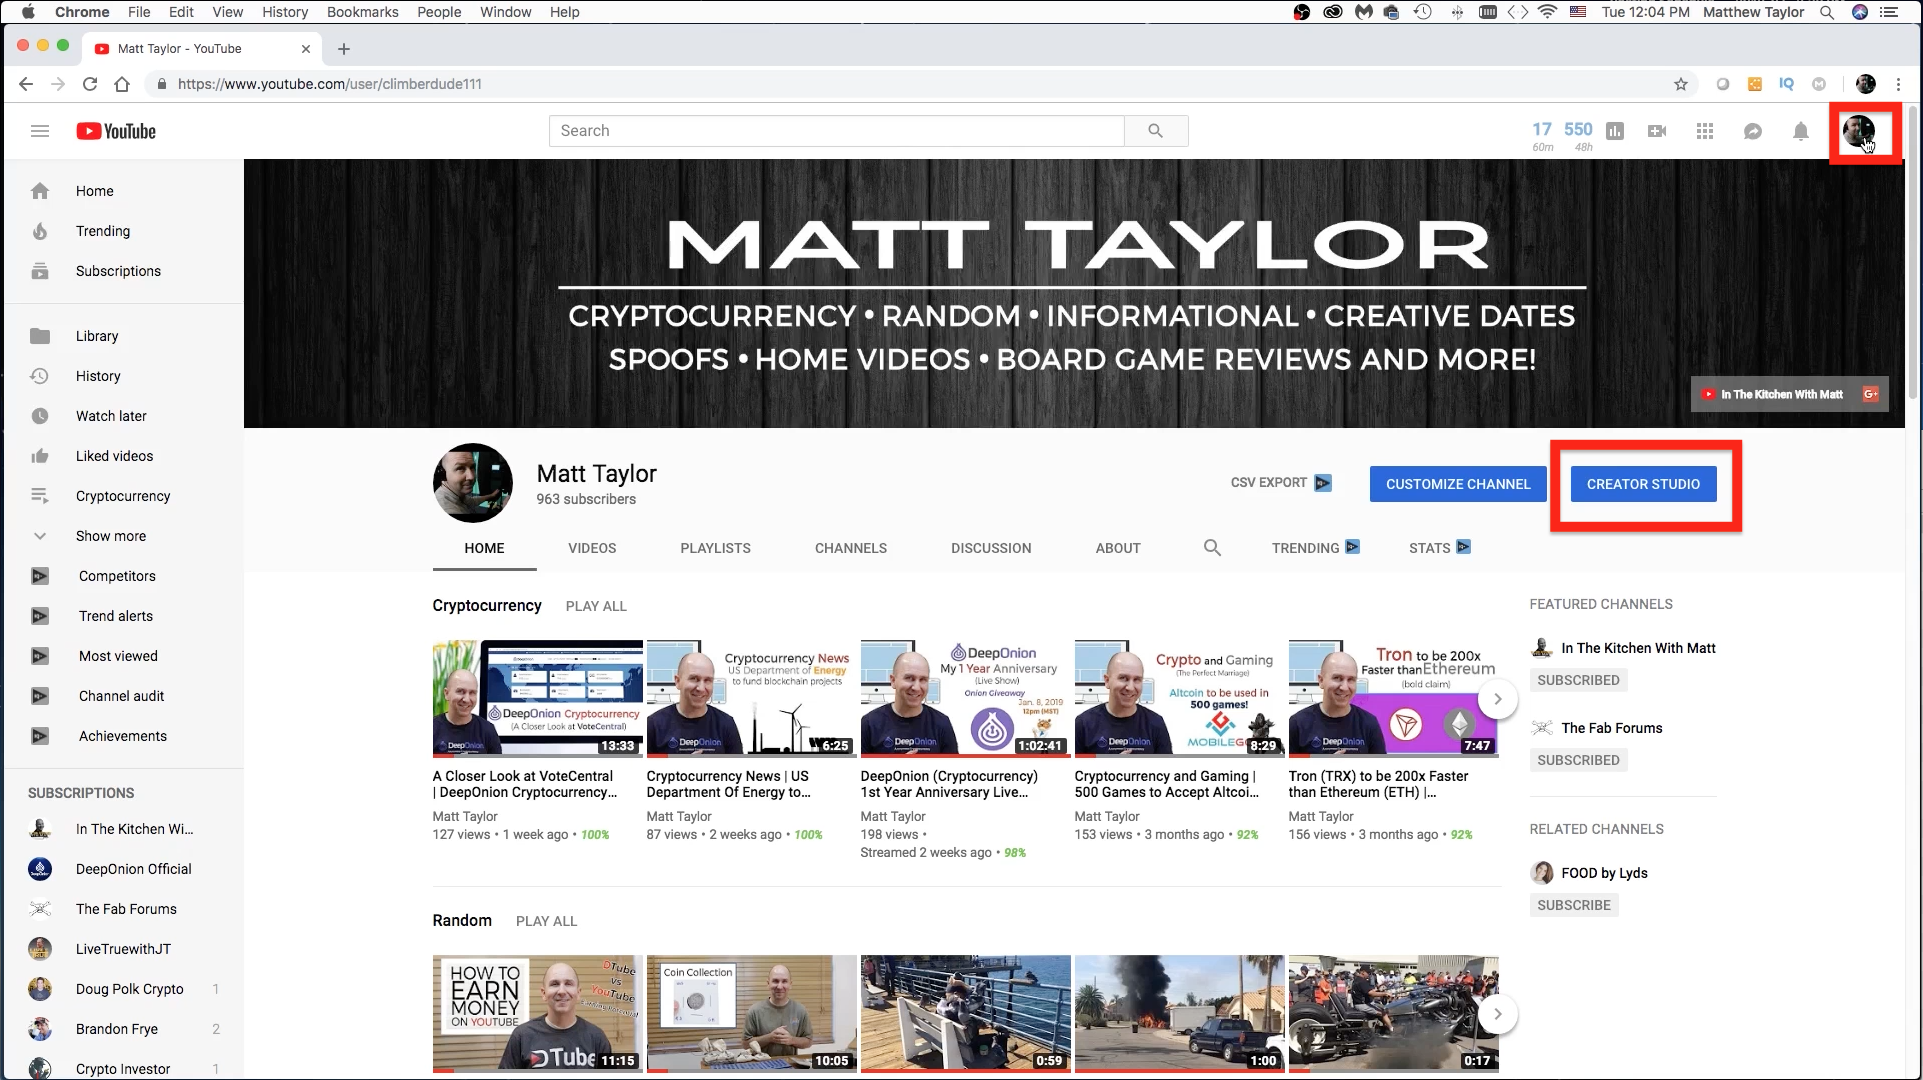Click CSV EXPORT
Screen dimensions: 1923x1080
(x=1281, y=483)
